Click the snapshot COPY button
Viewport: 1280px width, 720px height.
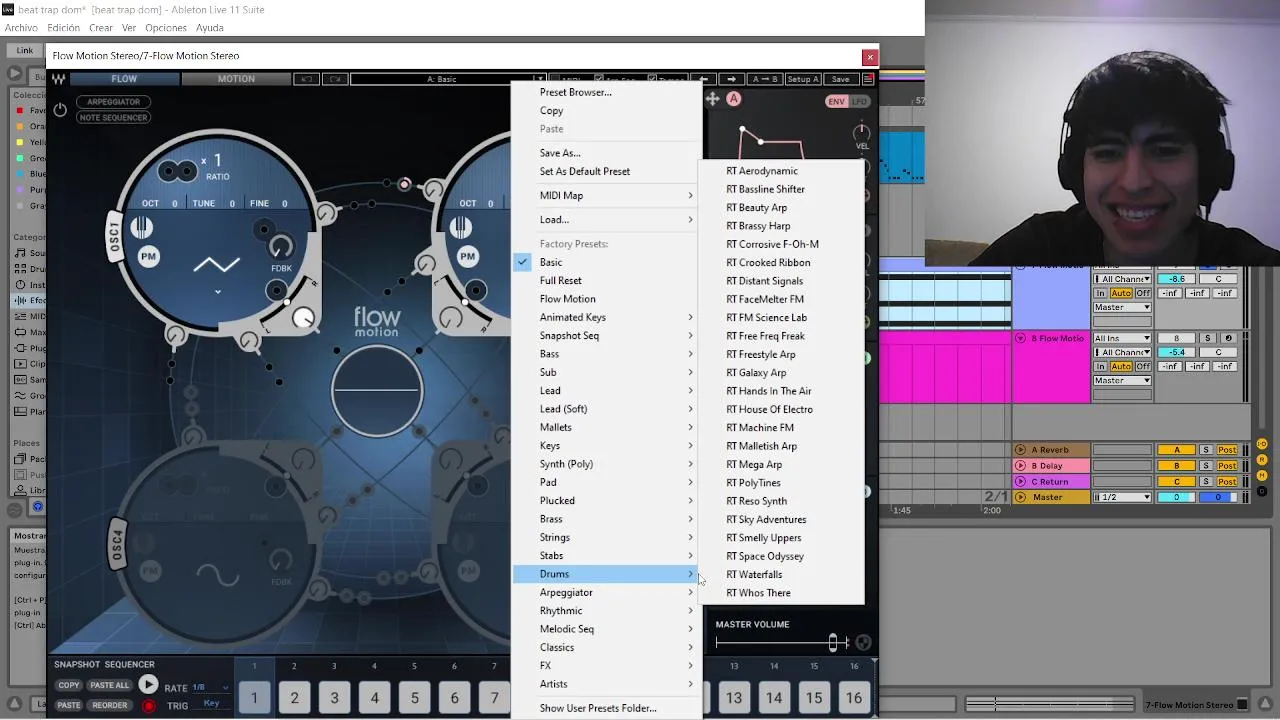click(x=69, y=685)
